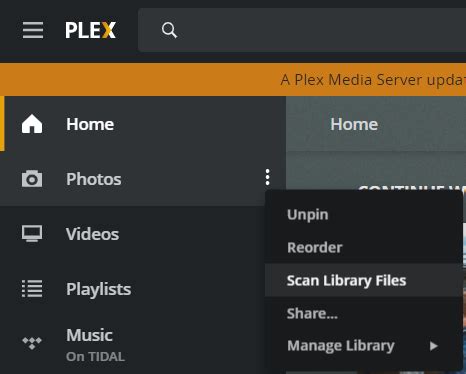This screenshot has width=466, height=374.
Task: Click the TIDAL music icon
Action: pyautogui.click(x=32, y=343)
